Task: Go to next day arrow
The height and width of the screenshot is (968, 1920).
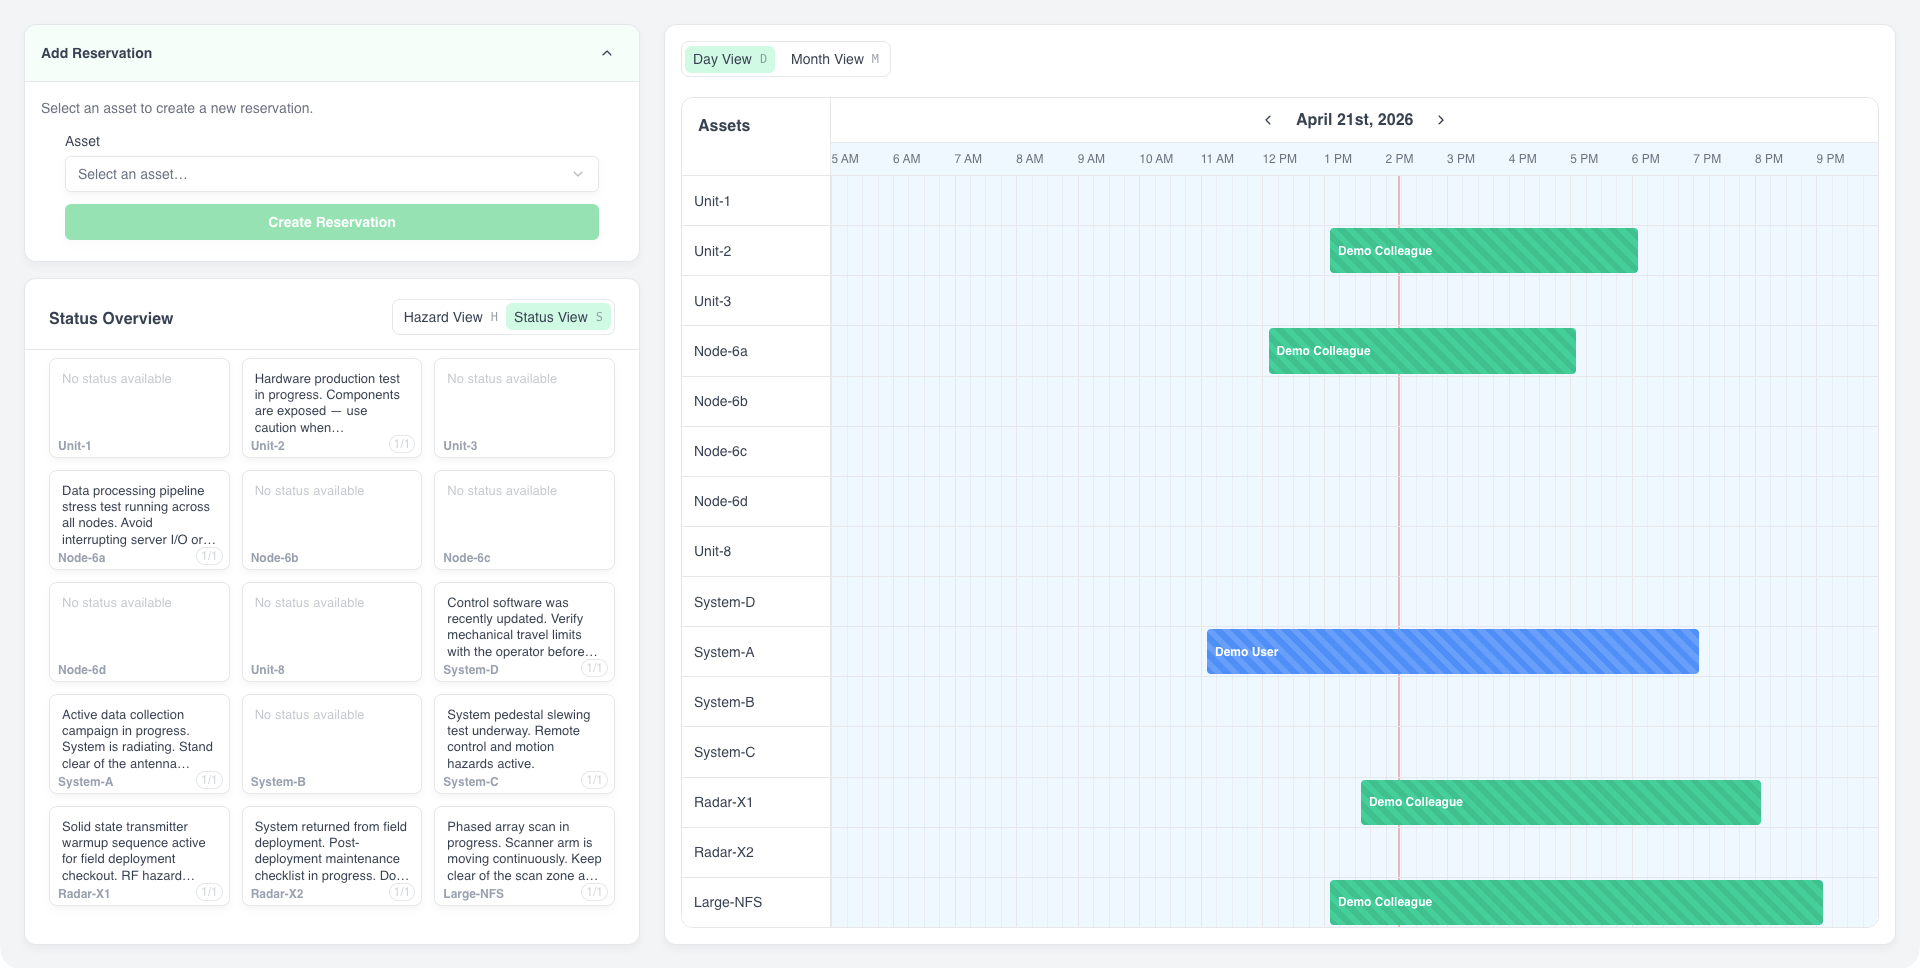Action: 1441,120
